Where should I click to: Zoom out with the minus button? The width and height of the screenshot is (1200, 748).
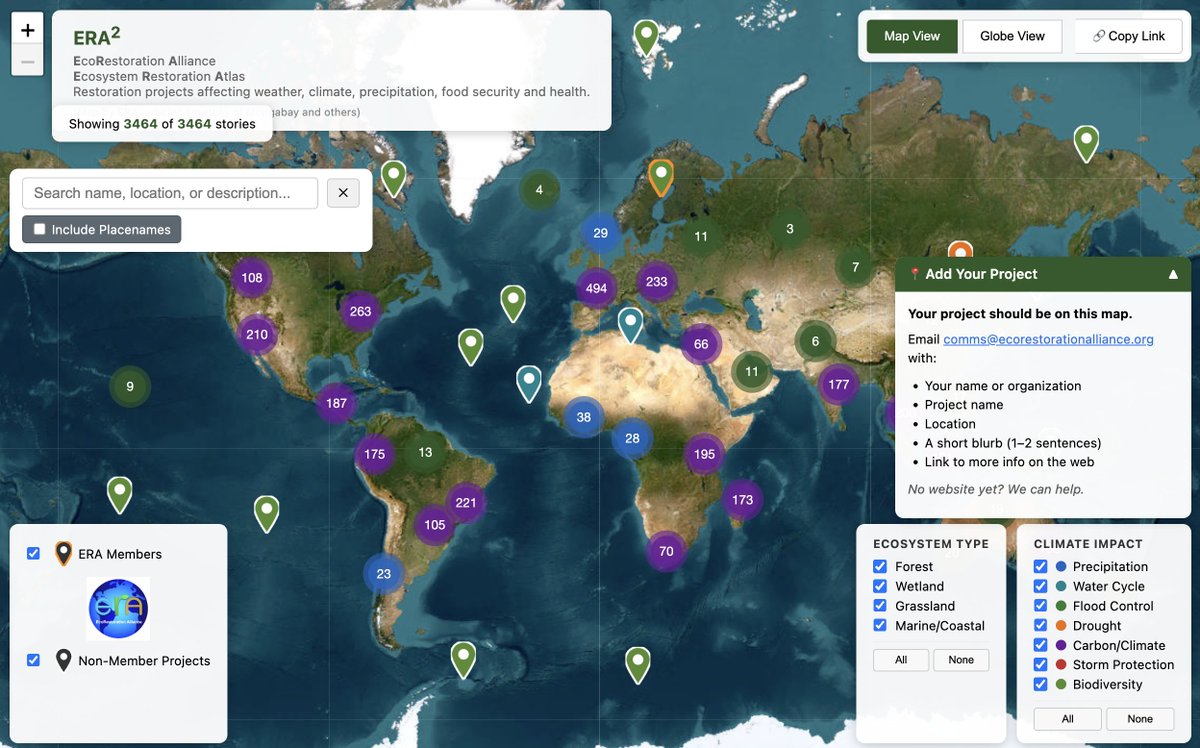[x=28, y=61]
